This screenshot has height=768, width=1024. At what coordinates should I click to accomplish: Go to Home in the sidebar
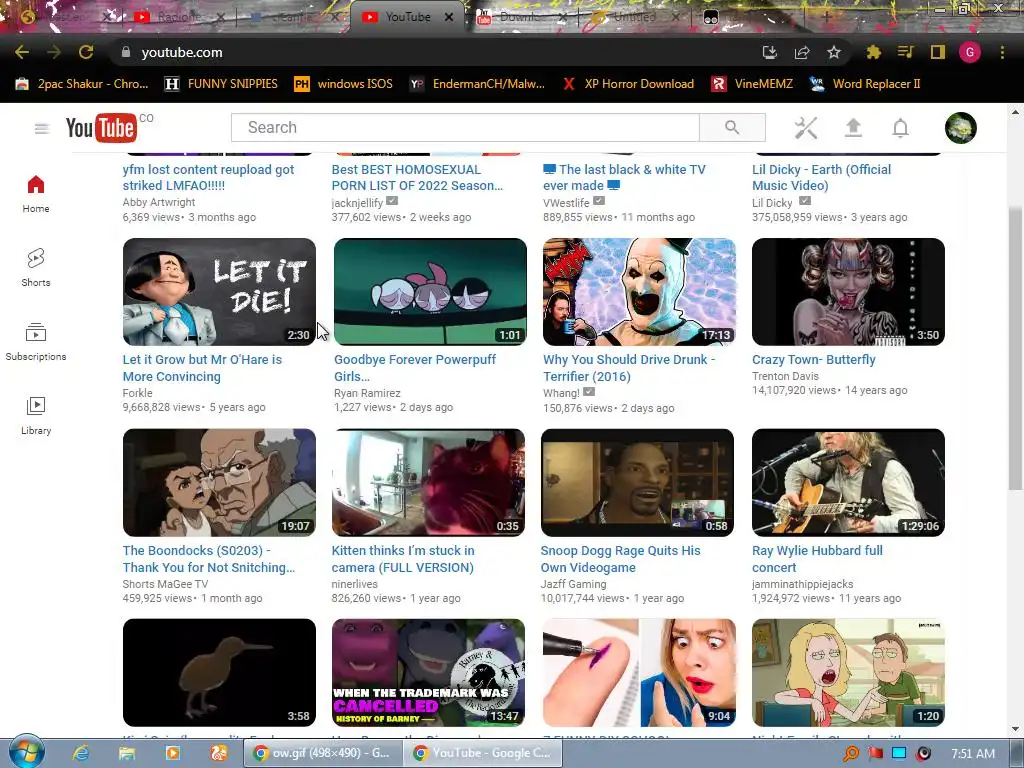(x=36, y=194)
